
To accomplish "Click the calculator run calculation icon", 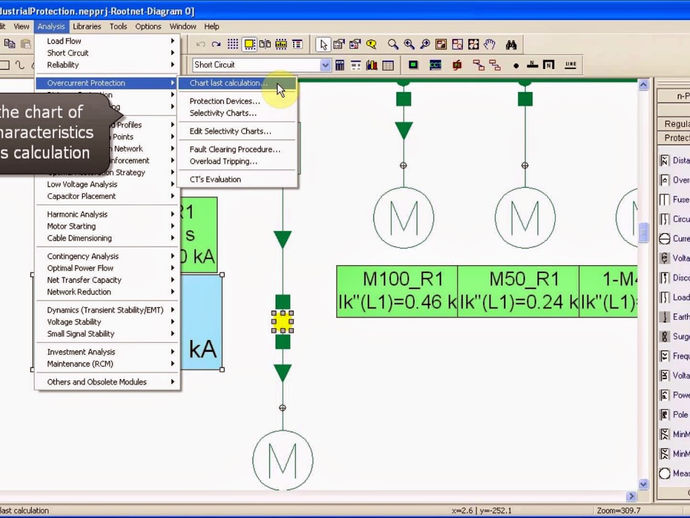I will click(340, 65).
